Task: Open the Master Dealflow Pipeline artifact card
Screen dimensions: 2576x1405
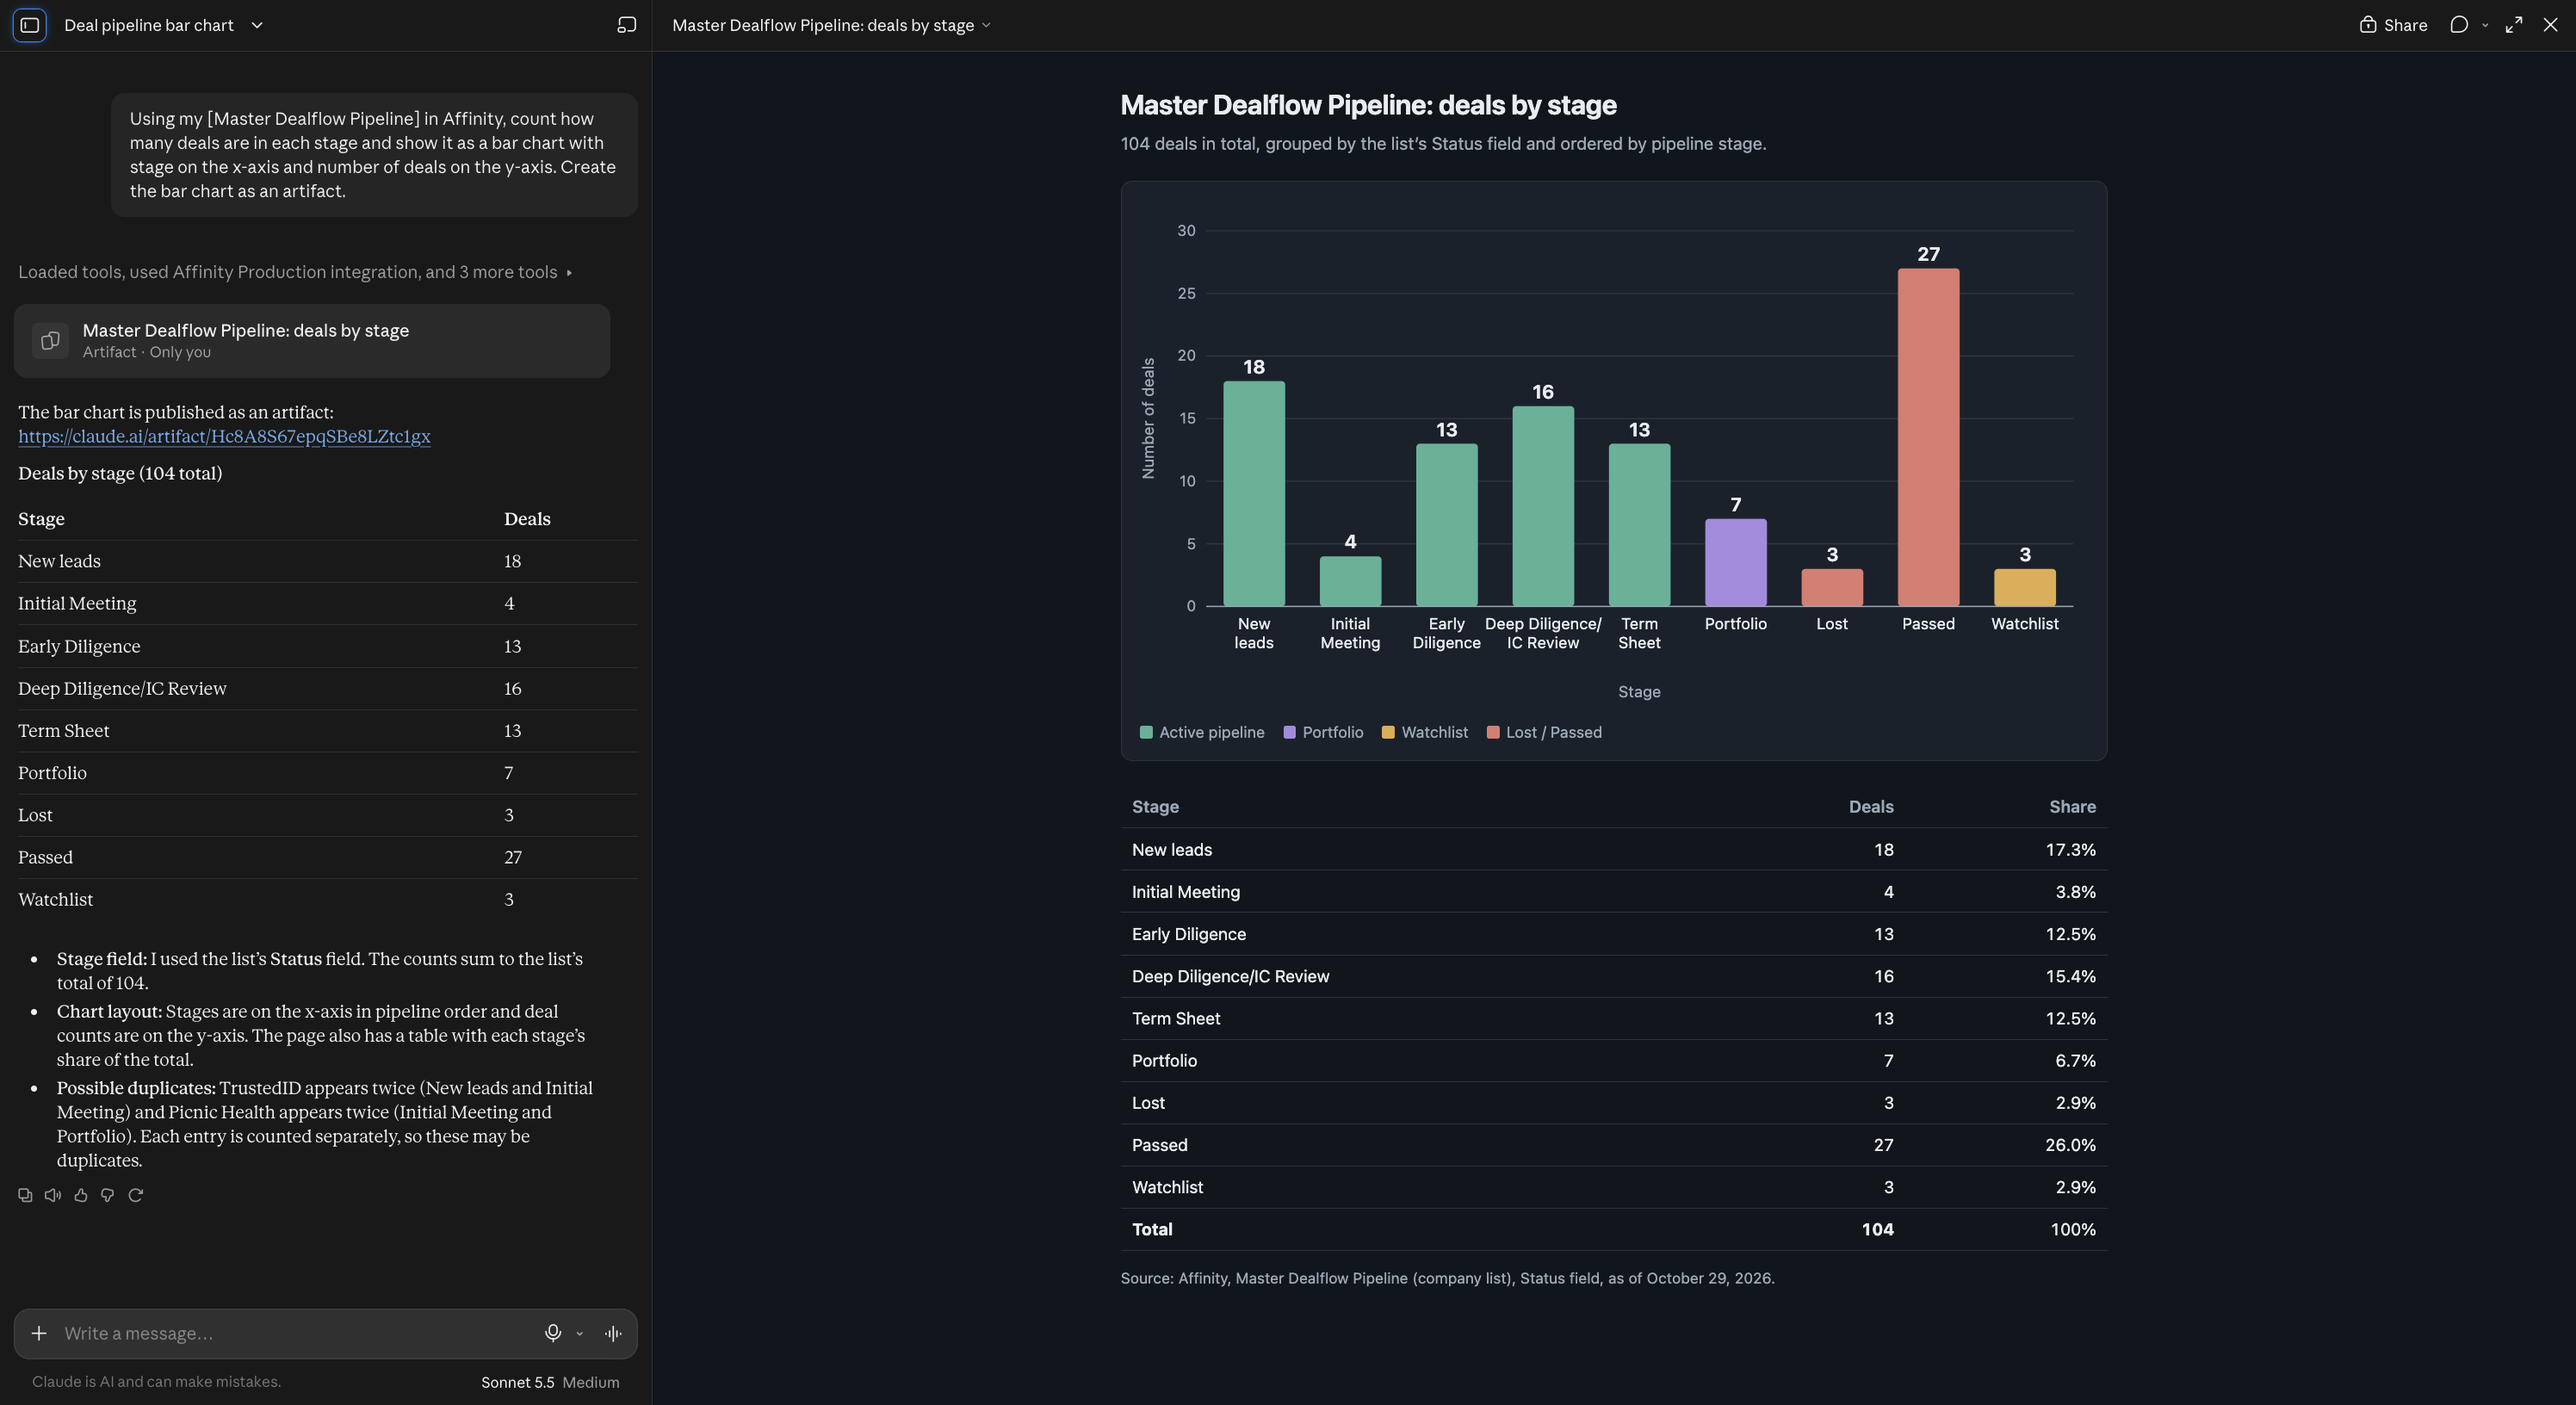Action: coord(312,341)
